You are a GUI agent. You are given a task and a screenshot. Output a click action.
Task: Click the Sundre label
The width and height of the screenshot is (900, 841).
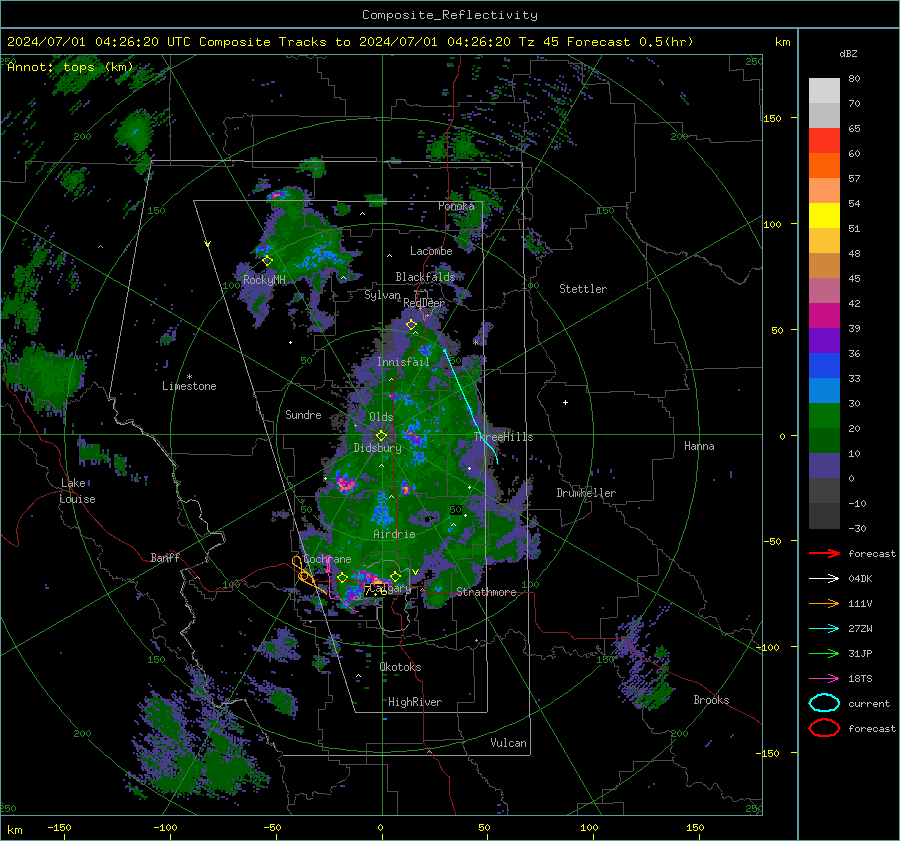click(303, 414)
